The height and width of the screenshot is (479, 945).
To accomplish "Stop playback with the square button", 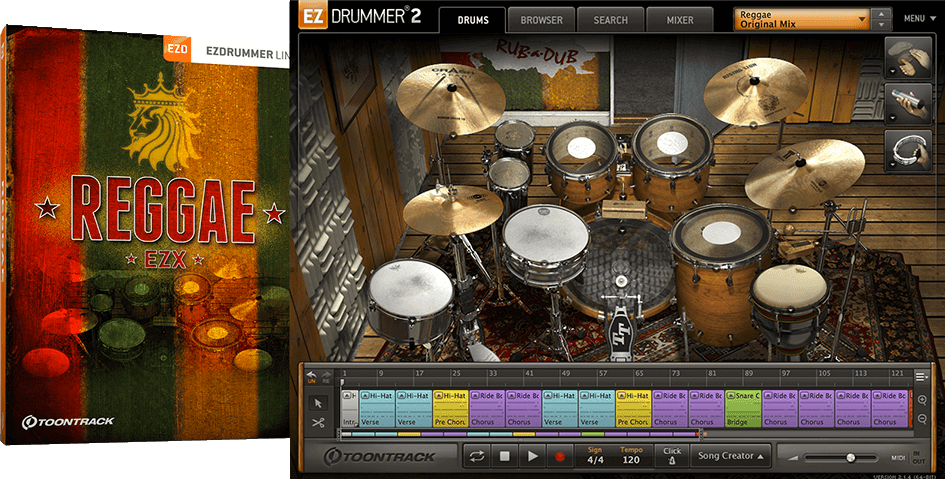I will [504, 457].
